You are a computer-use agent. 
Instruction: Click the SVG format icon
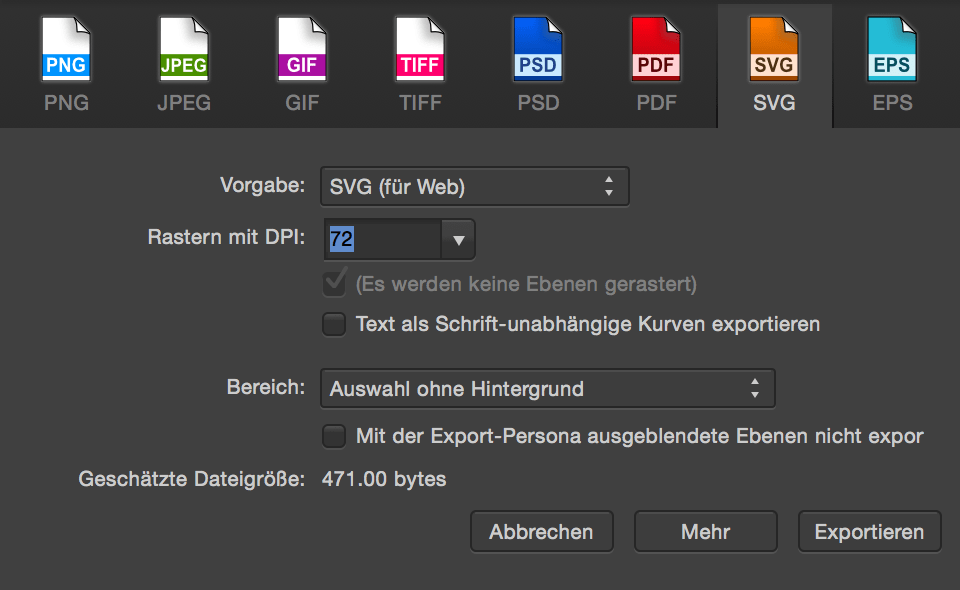773,48
